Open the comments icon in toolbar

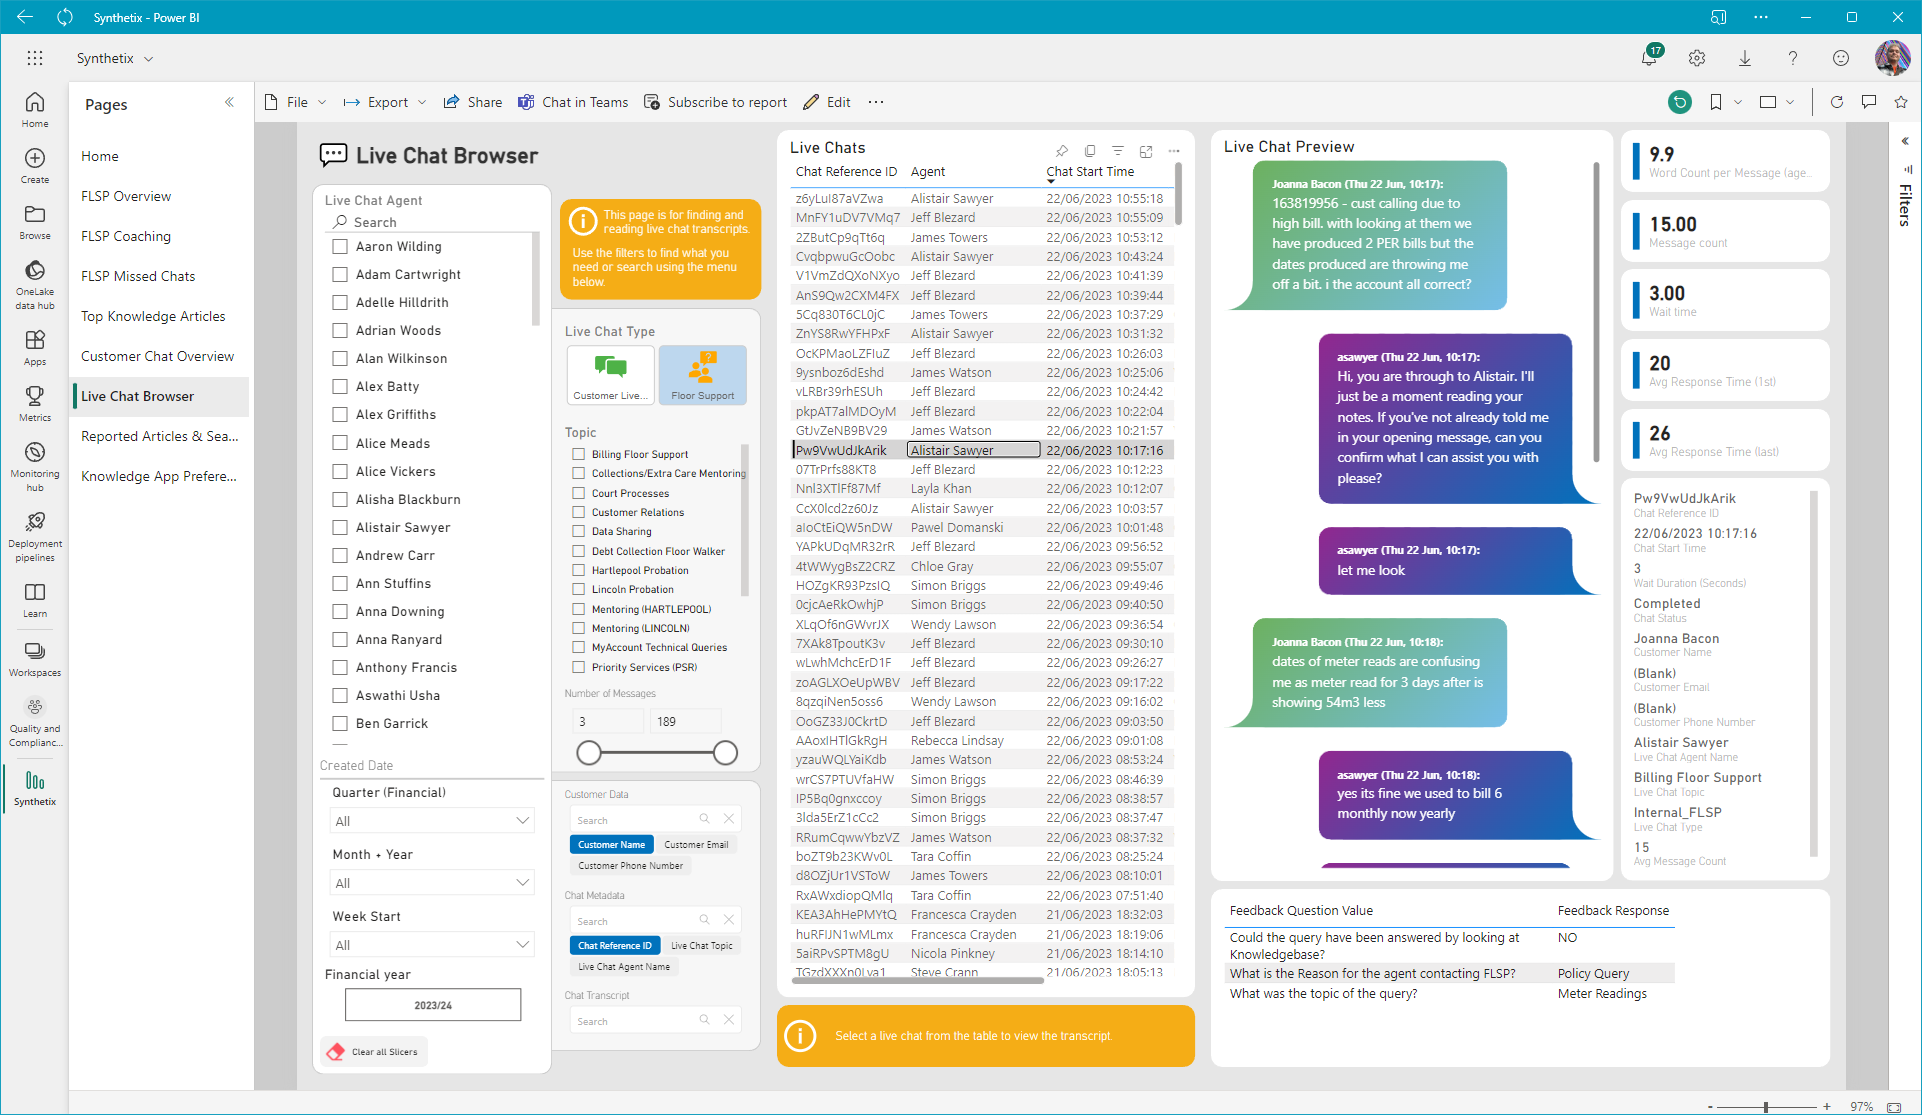pos(1868,102)
